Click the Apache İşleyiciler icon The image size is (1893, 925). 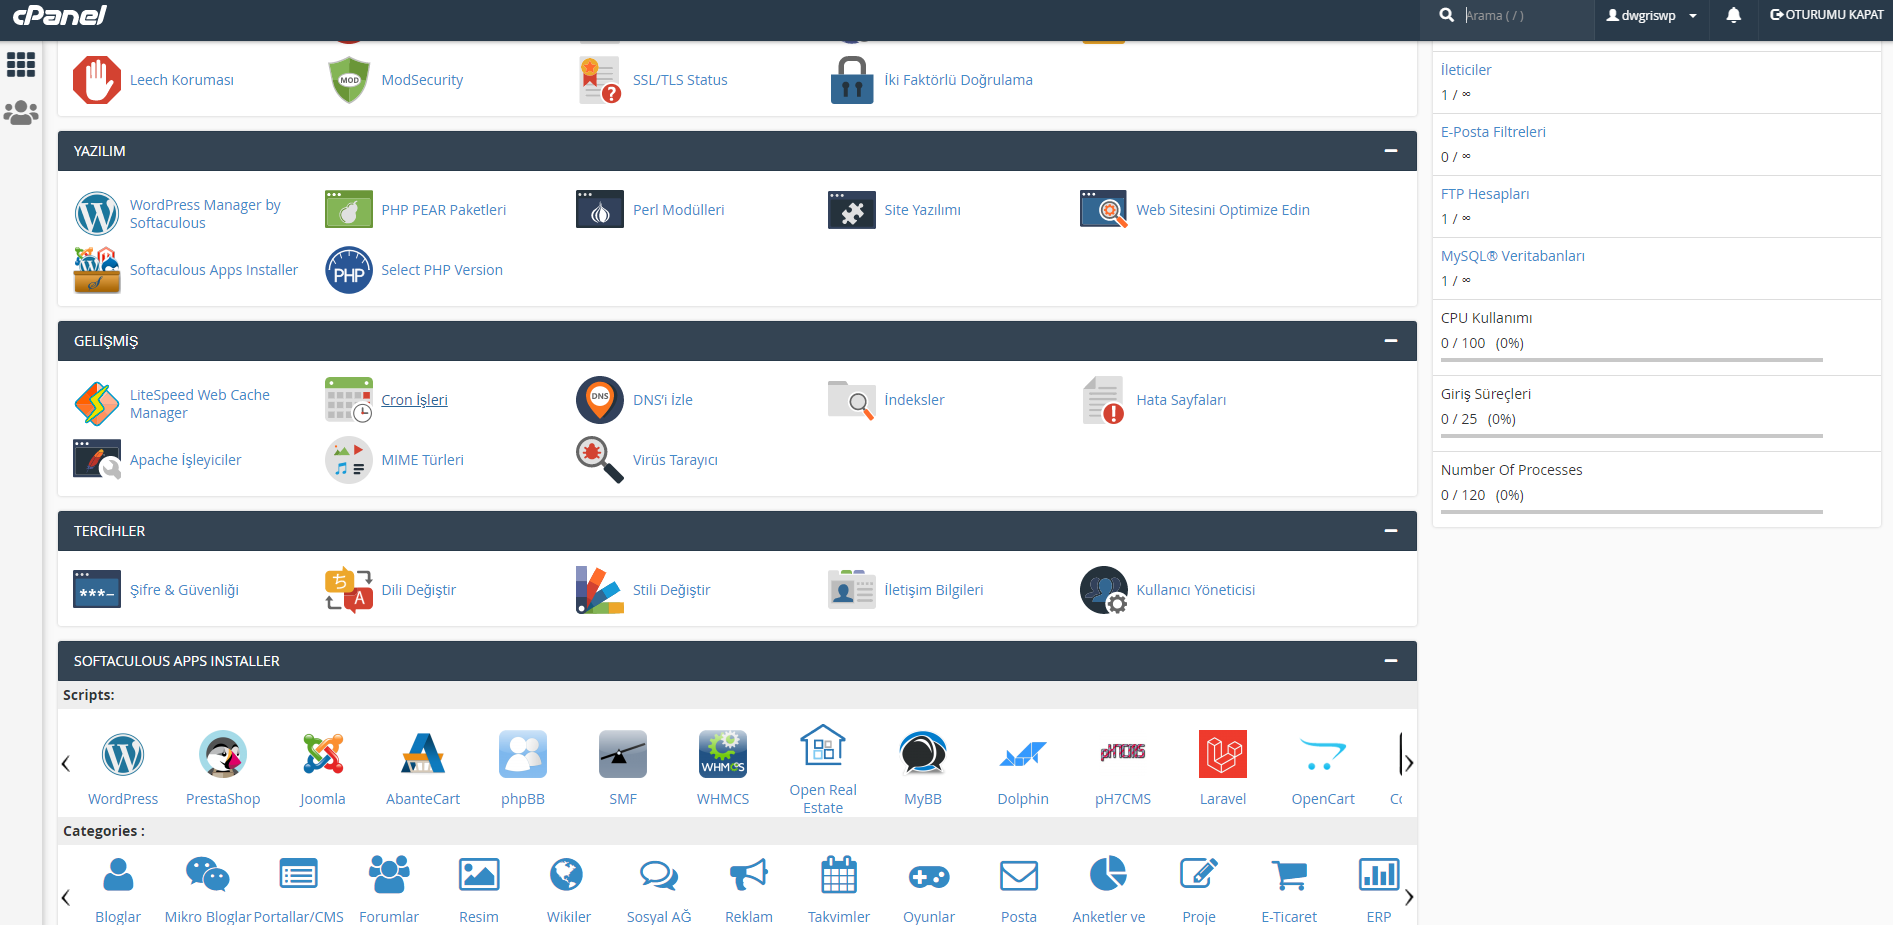point(97,460)
